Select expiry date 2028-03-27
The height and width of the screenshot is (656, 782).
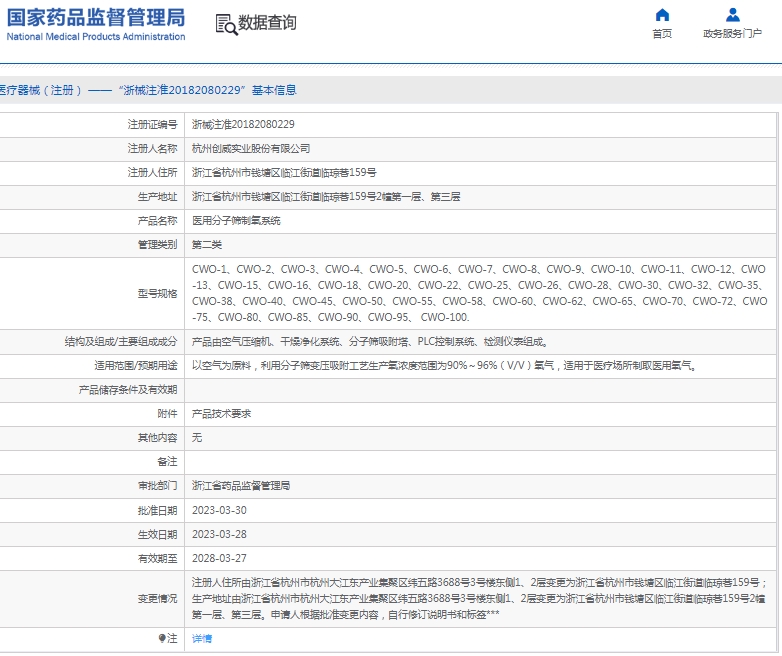pyautogui.click(x=219, y=558)
